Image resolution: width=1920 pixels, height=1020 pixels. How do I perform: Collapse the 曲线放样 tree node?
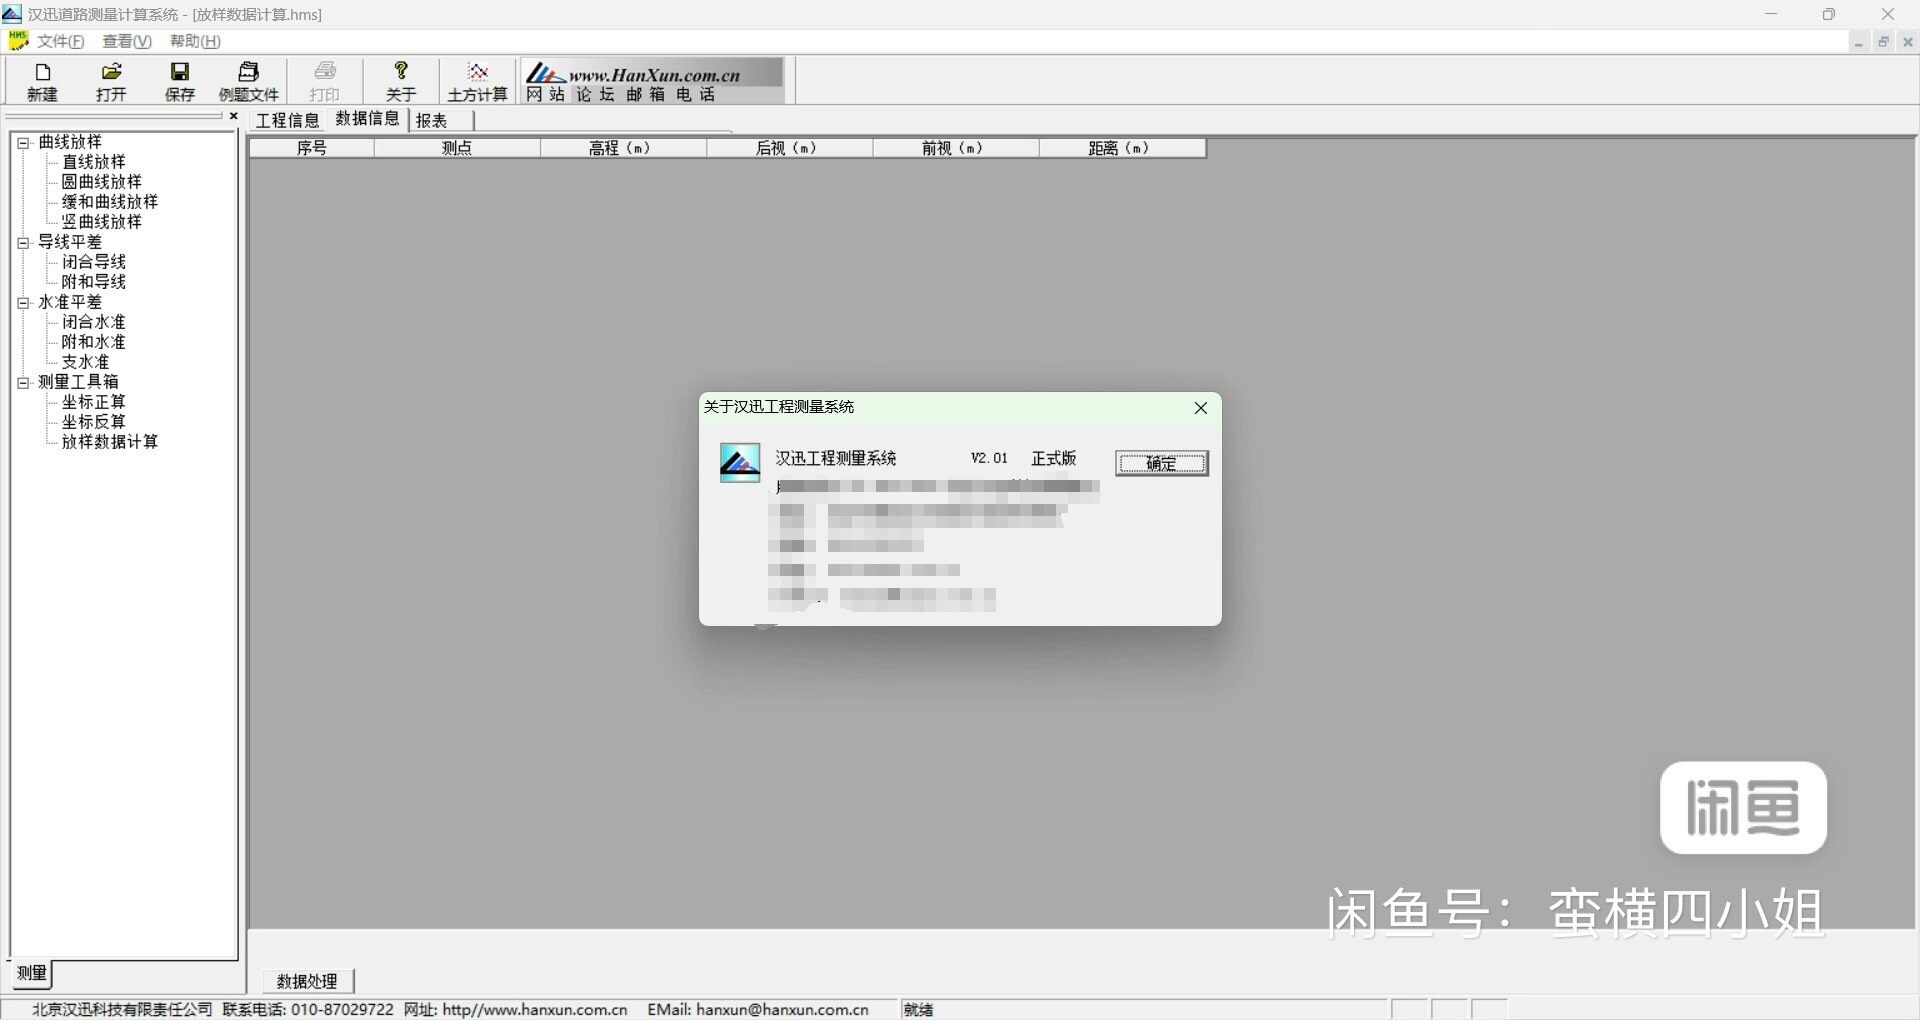[23, 143]
